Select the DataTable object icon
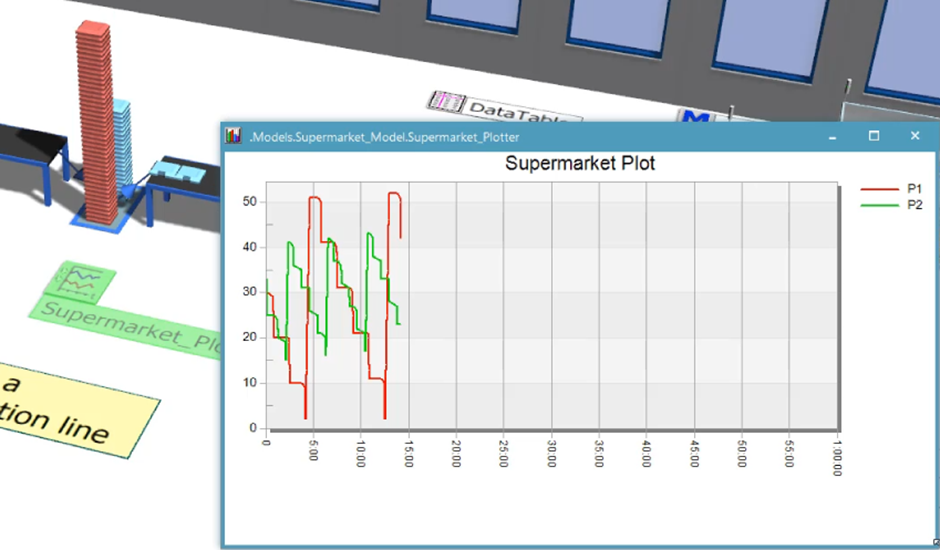Image resolution: width=940 pixels, height=550 pixels. 447,104
